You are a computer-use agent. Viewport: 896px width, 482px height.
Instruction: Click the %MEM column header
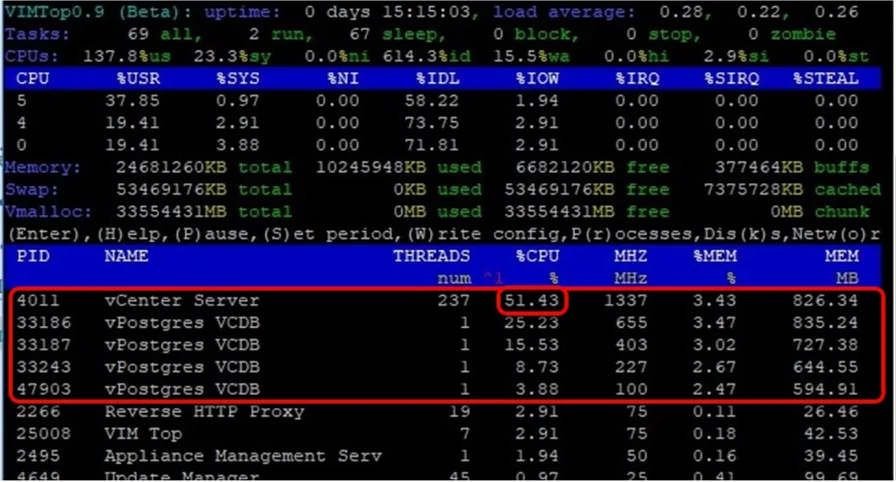pyautogui.click(x=714, y=256)
